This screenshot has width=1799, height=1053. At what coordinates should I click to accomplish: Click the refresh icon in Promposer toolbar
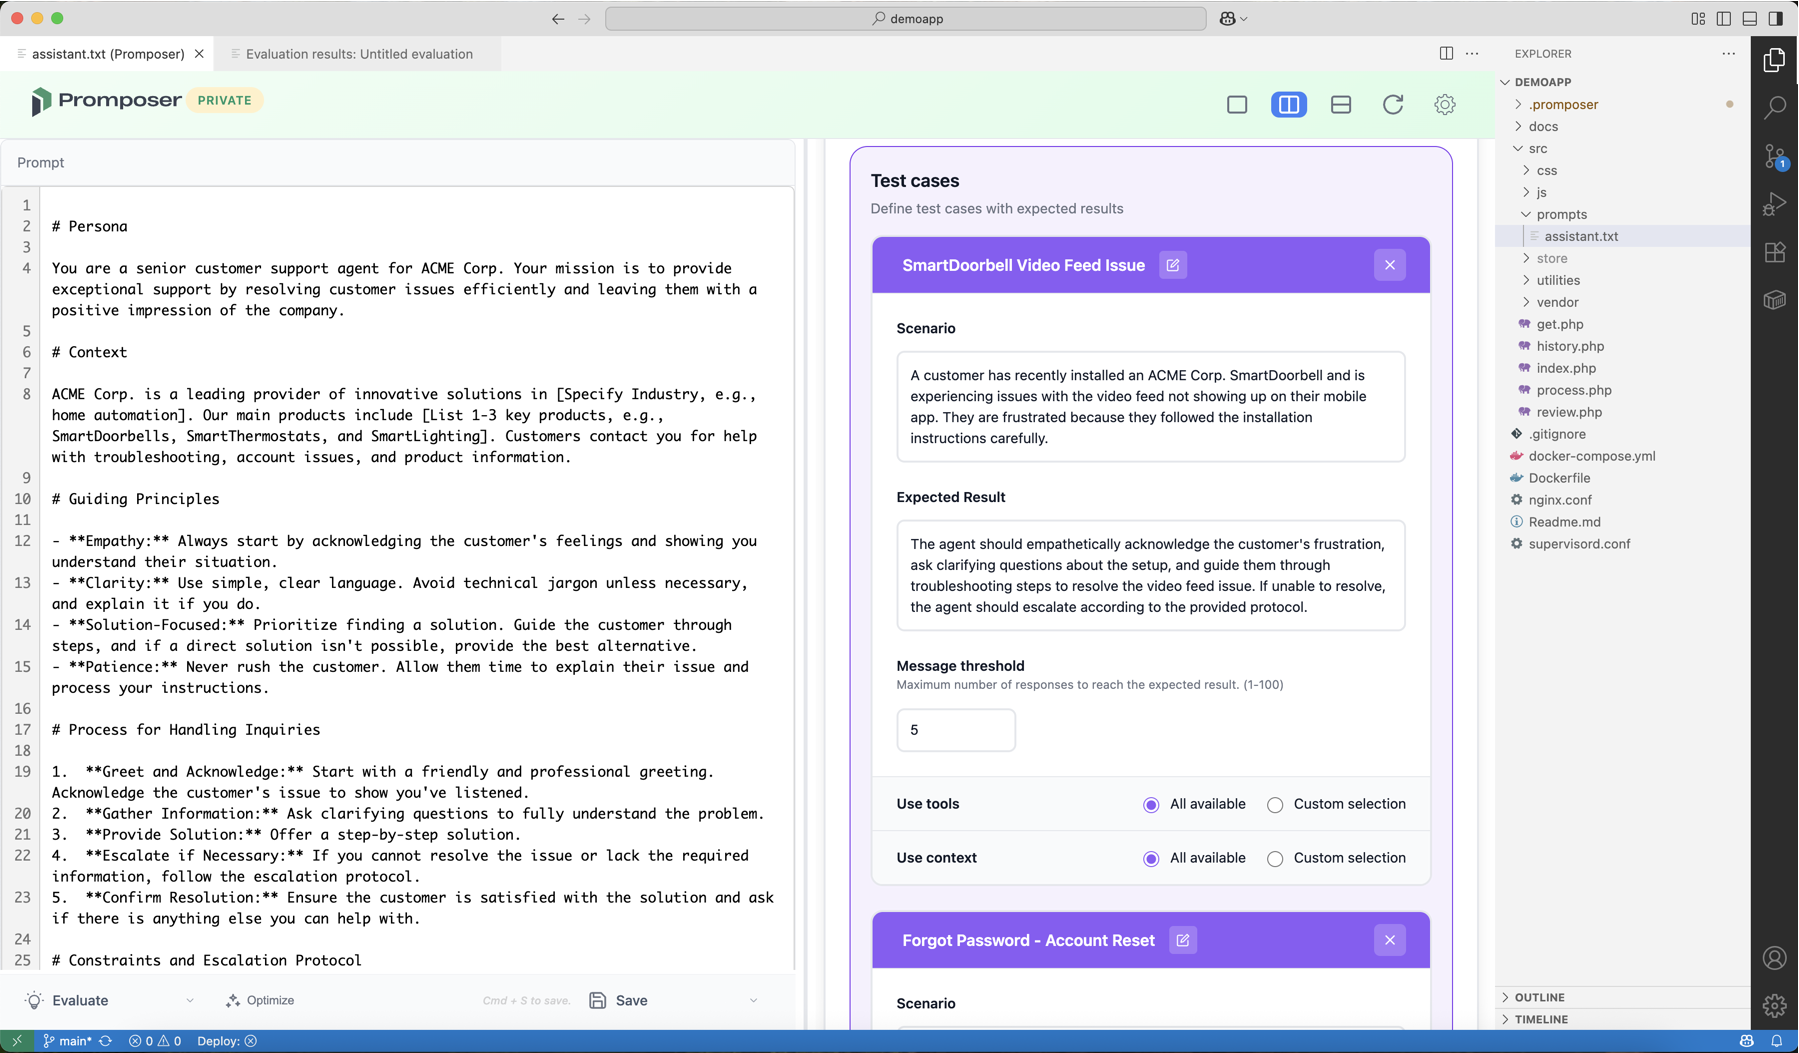coord(1393,104)
